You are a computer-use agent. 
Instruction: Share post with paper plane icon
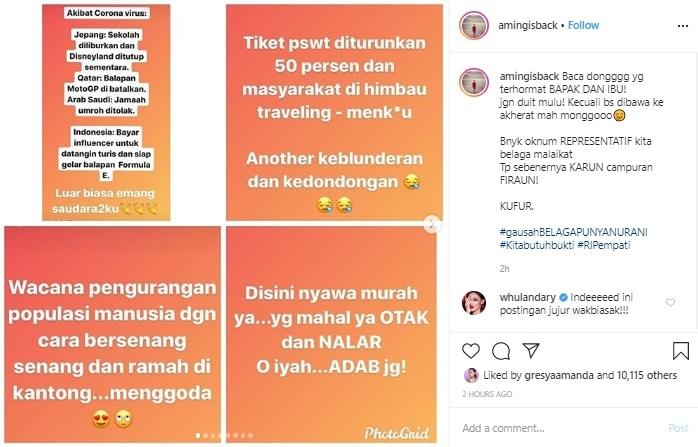tap(531, 350)
